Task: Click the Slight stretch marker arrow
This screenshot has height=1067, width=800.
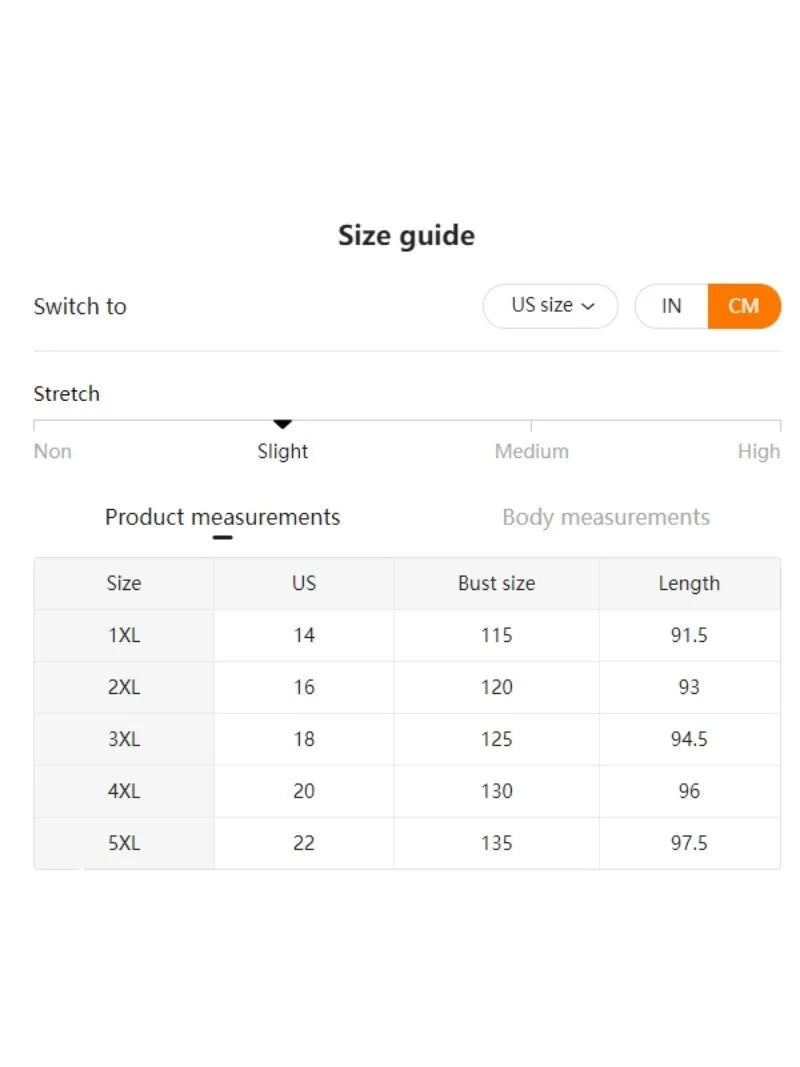Action: click(x=283, y=425)
